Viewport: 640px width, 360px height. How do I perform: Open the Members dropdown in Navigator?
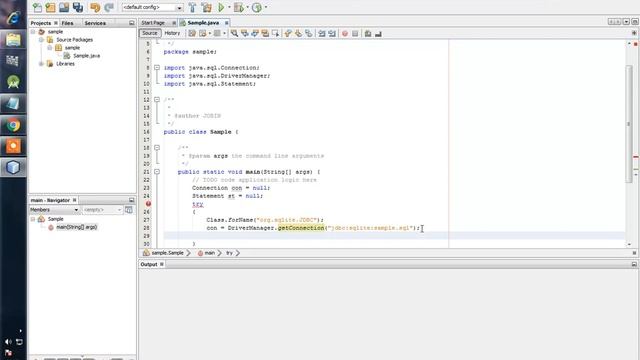(x=54, y=210)
